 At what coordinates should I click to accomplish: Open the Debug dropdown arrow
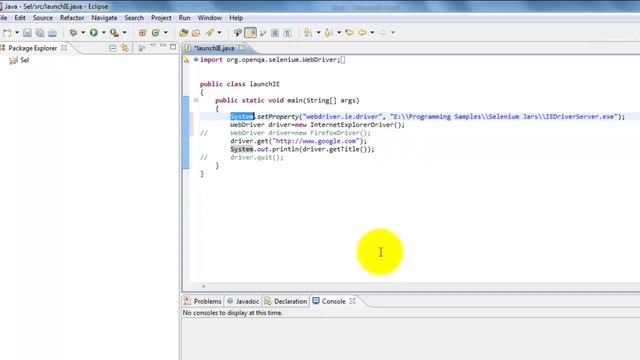[83, 33]
